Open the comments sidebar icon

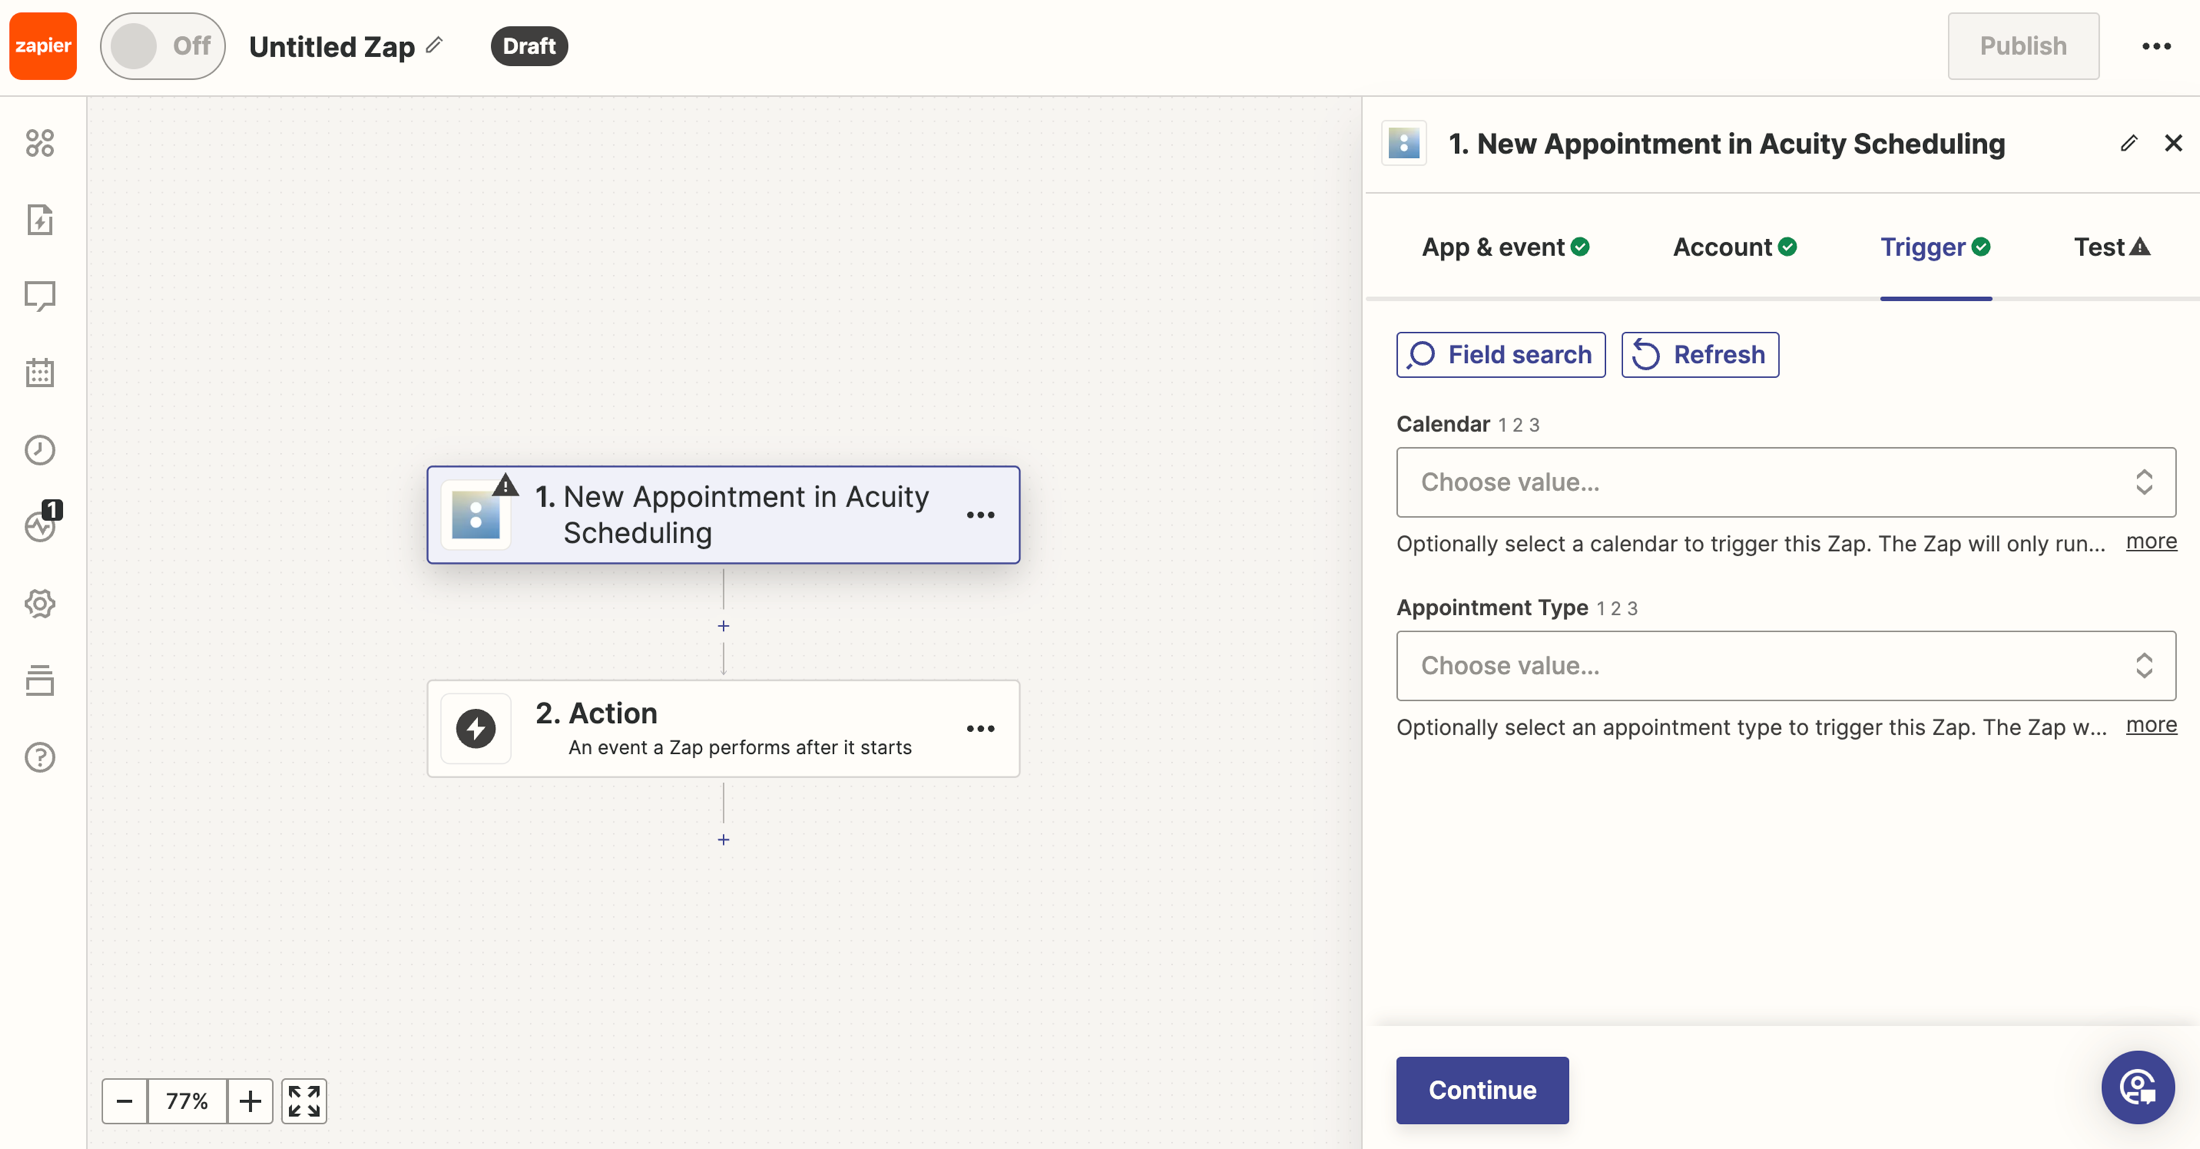tap(40, 296)
